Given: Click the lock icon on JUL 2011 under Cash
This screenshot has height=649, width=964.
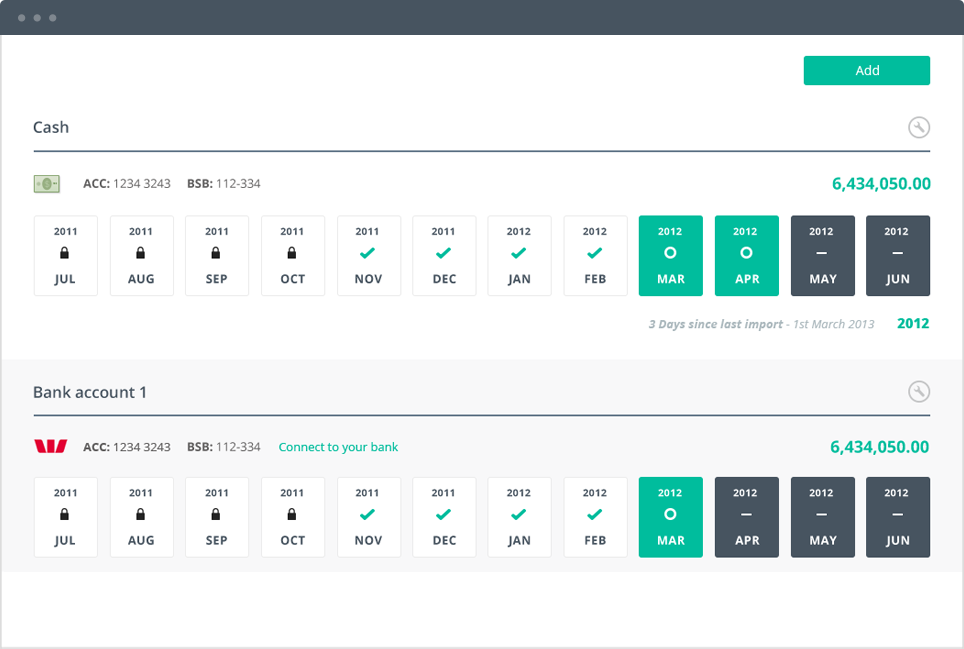Looking at the screenshot, I should point(65,253).
